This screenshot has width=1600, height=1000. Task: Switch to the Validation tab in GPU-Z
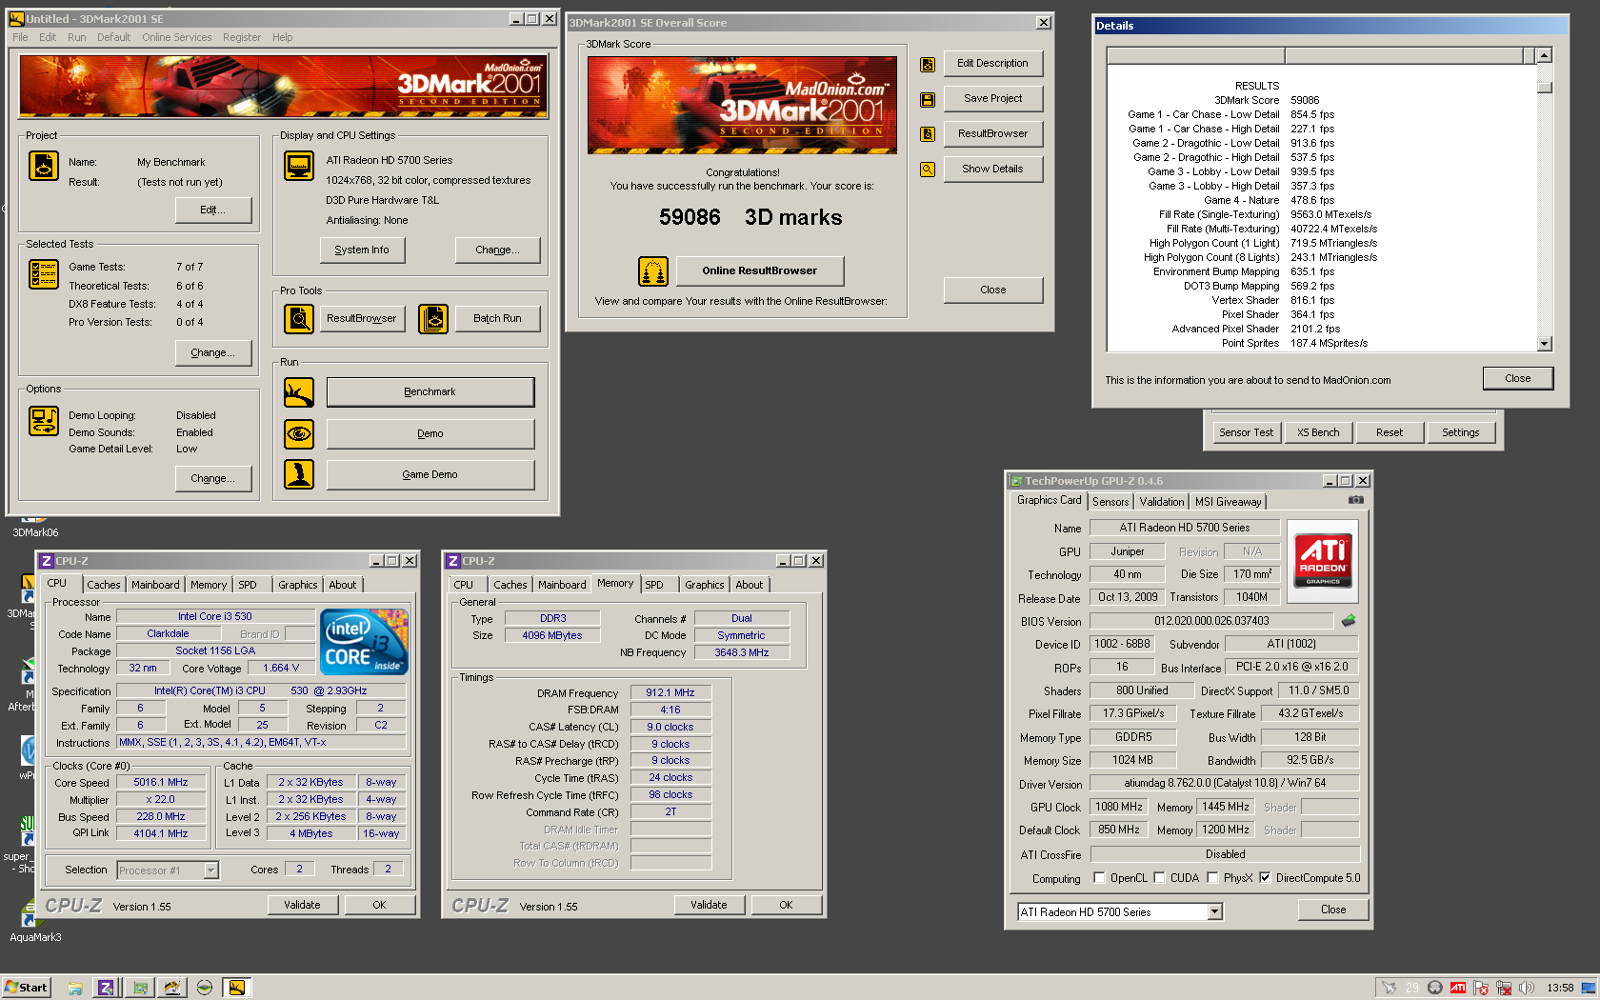[1162, 502]
